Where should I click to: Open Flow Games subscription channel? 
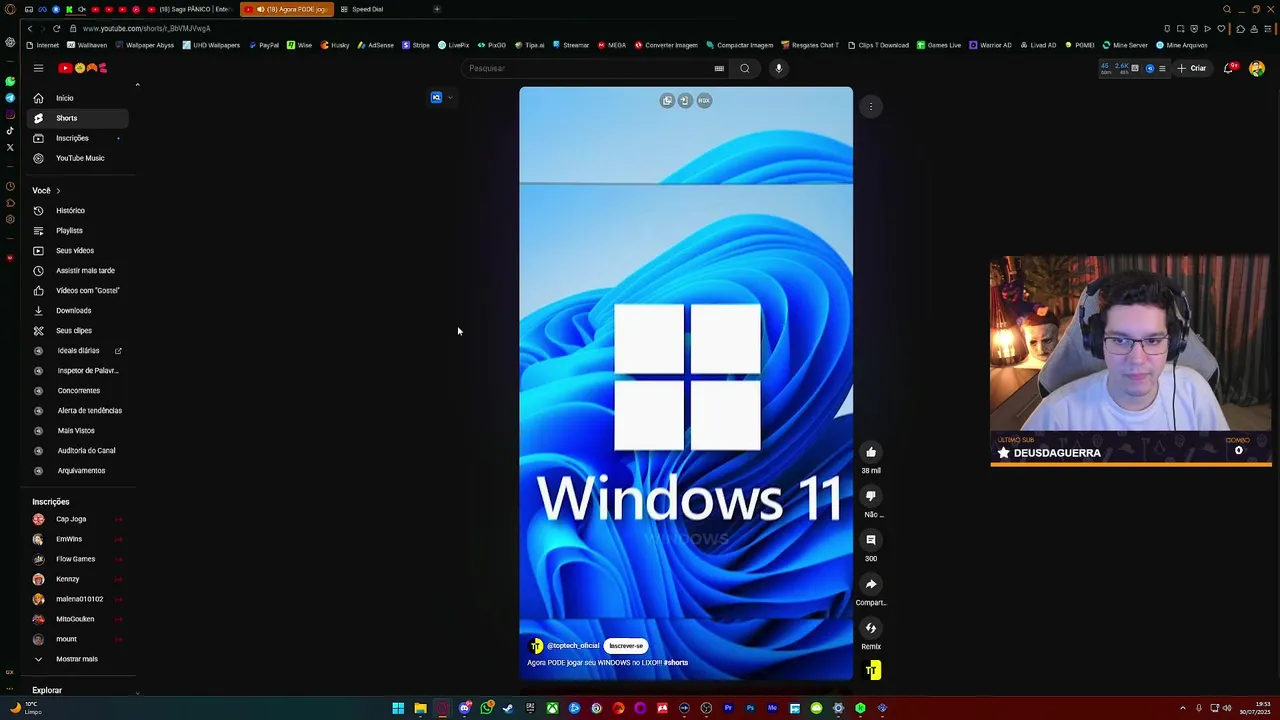click(x=77, y=559)
